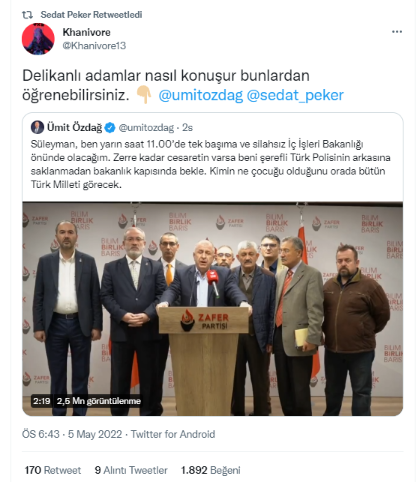This screenshot has height=482, width=417.
Task: Click the @Khanivore13 handle
Action: click(x=94, y=46)
